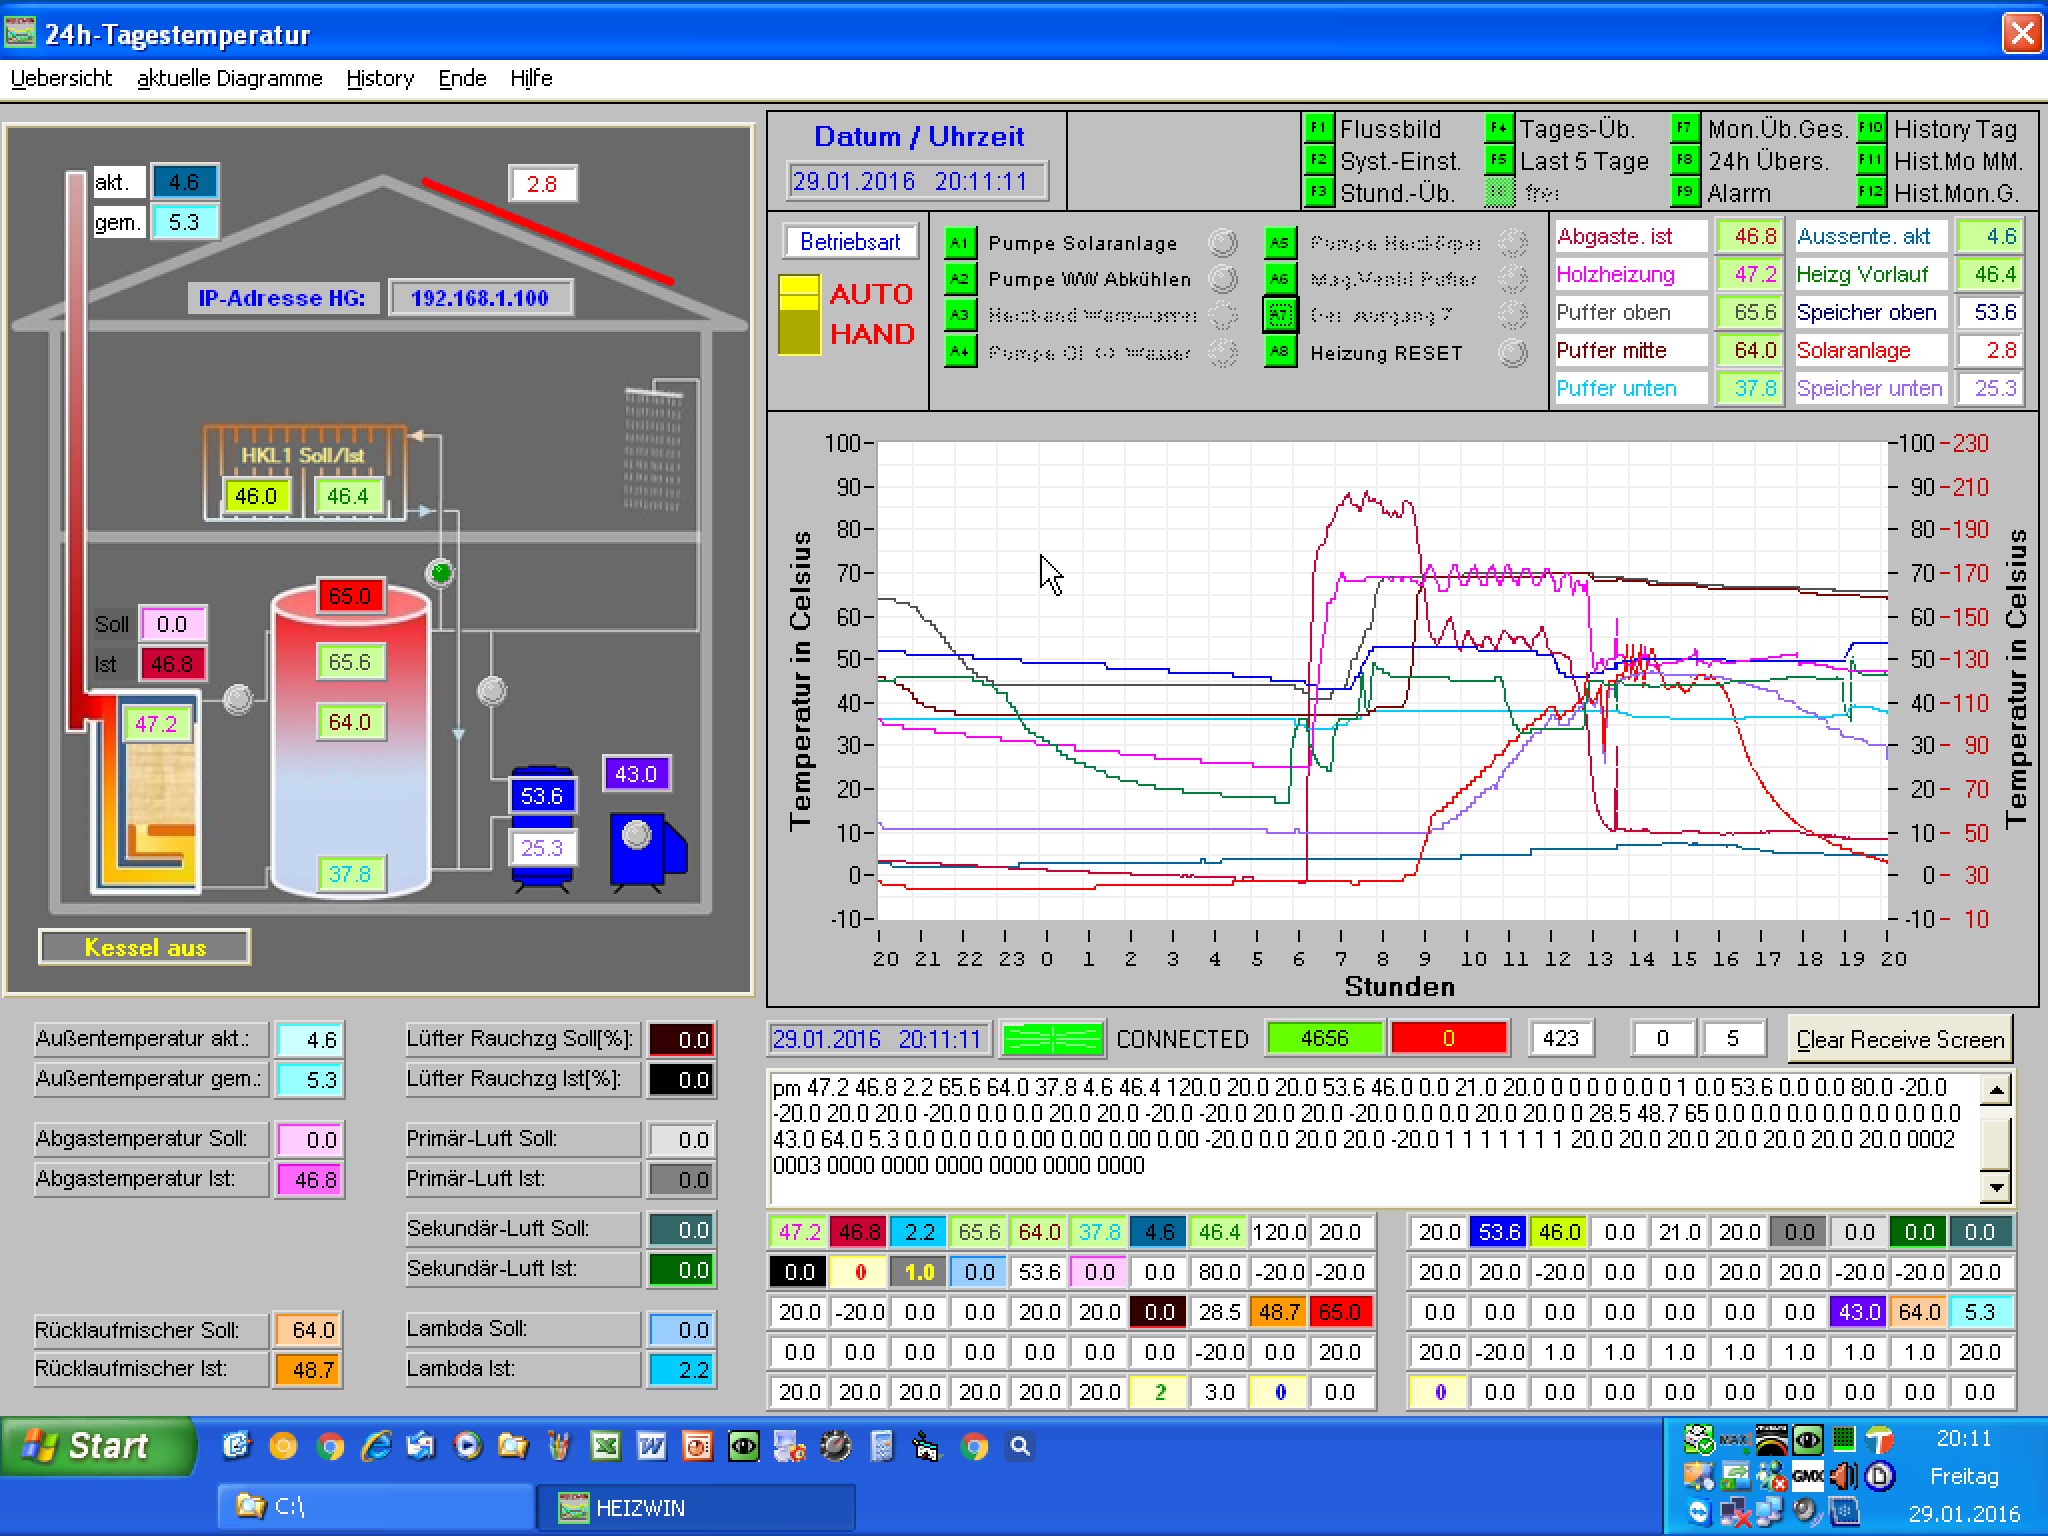
Task: Toggle A1 Pumpe Solaranlage
Action: 959,243
